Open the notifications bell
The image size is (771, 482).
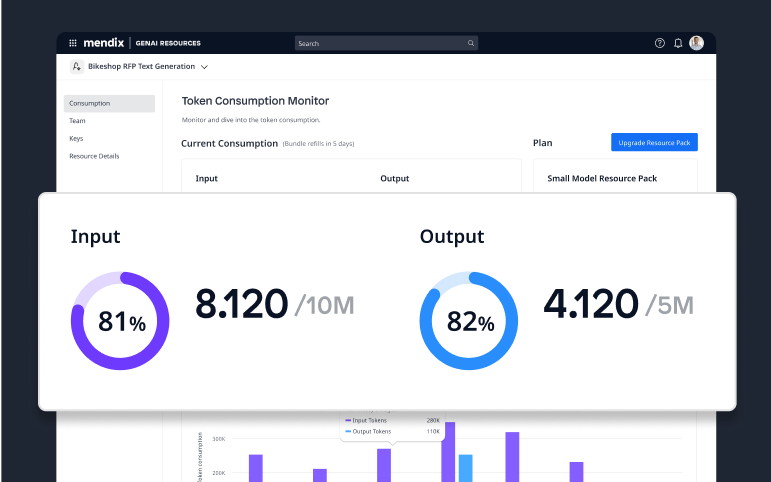678,43
